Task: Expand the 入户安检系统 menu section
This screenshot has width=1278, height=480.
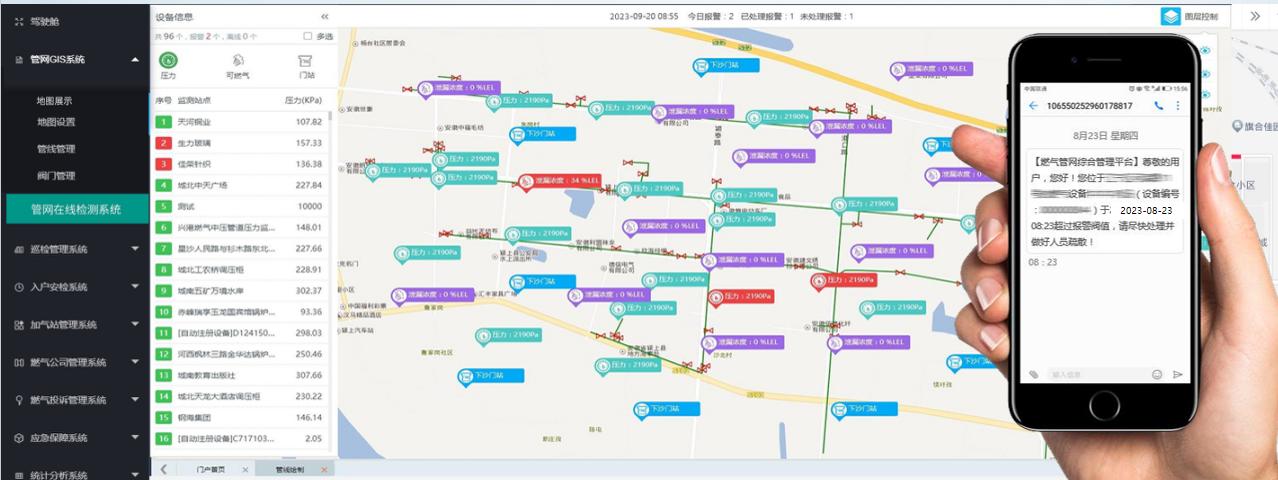Action: pos(135,287)
